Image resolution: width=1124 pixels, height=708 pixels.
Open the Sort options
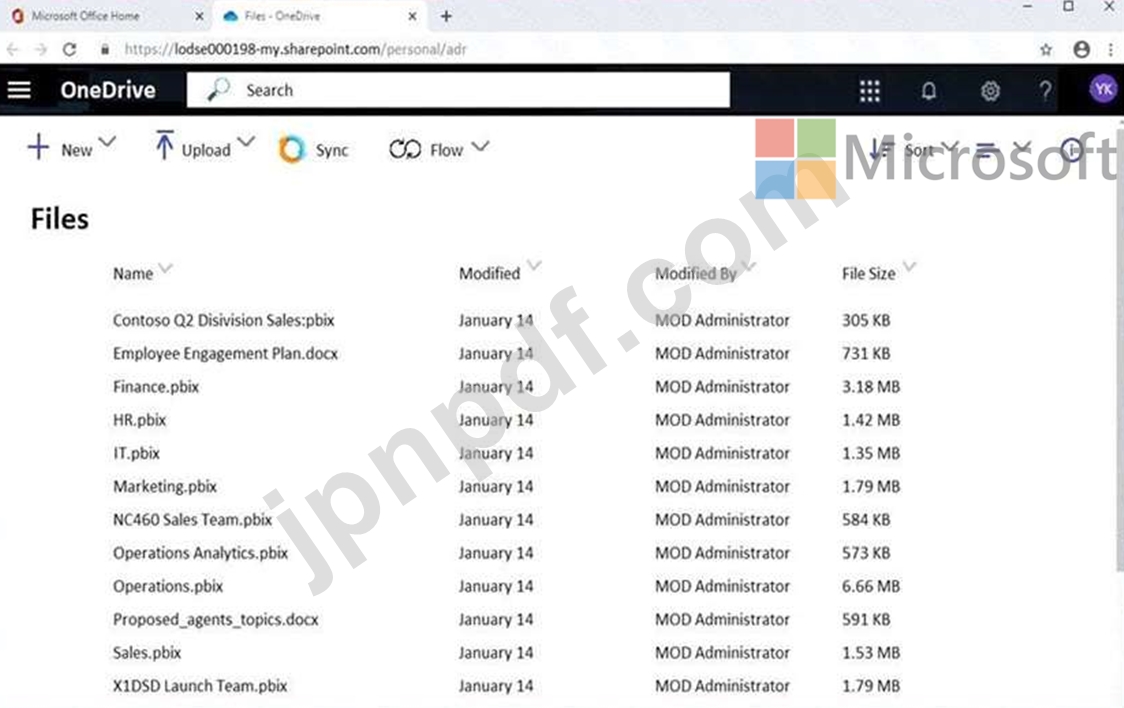(902, 150)
